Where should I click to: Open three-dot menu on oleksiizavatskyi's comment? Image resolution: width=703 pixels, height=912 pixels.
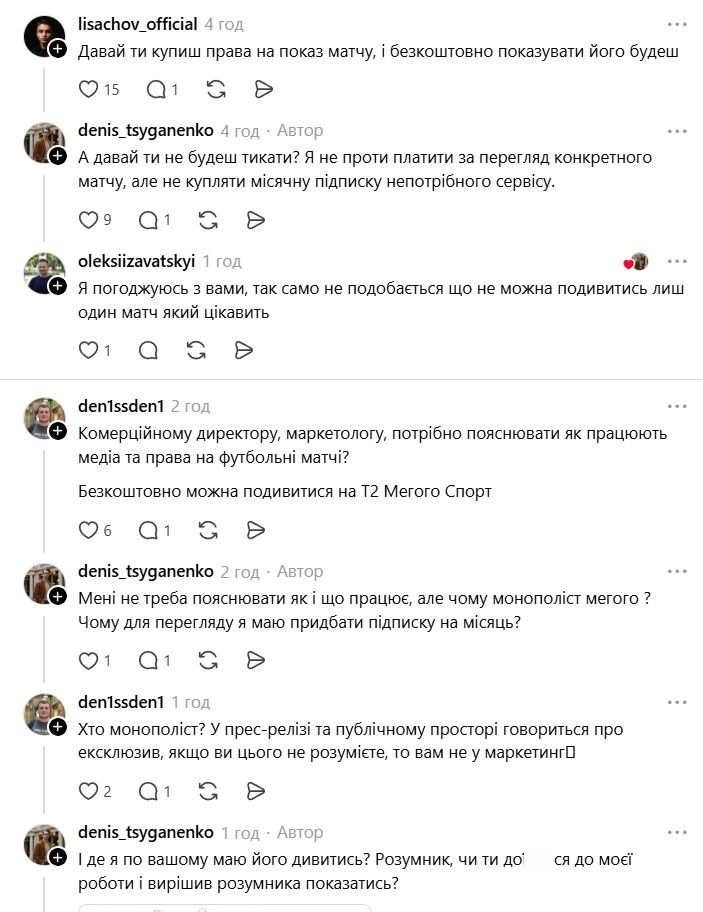677,261
